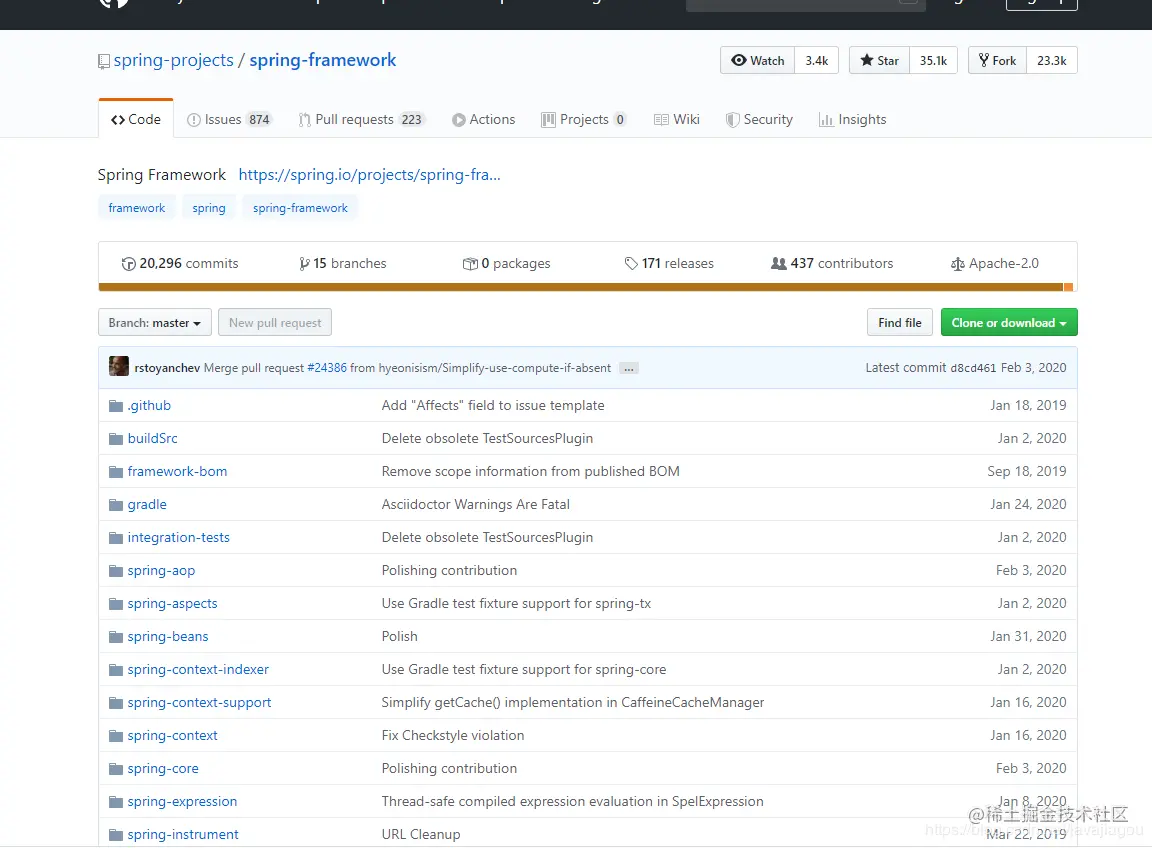Click the Pull requests icon
The width and height of the screenshot is (1152, 848).
coord(304,120)
